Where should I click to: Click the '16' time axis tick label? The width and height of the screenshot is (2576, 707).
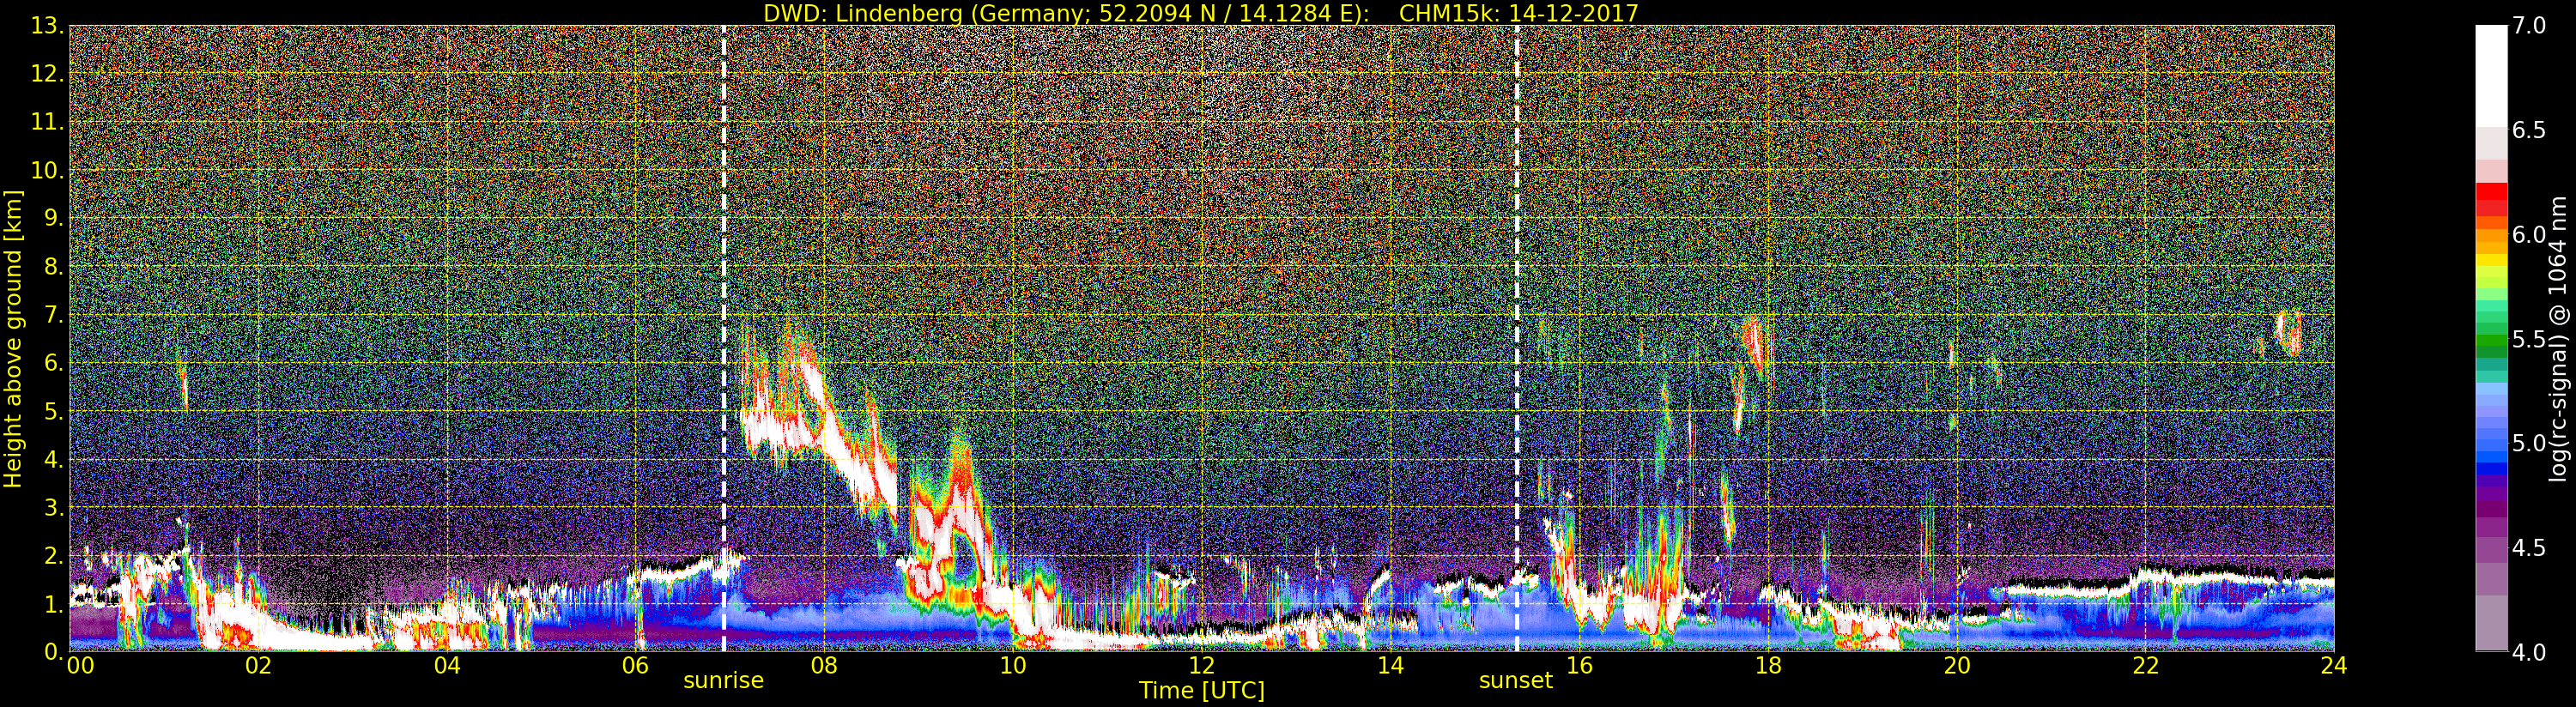click(1579, 666)
